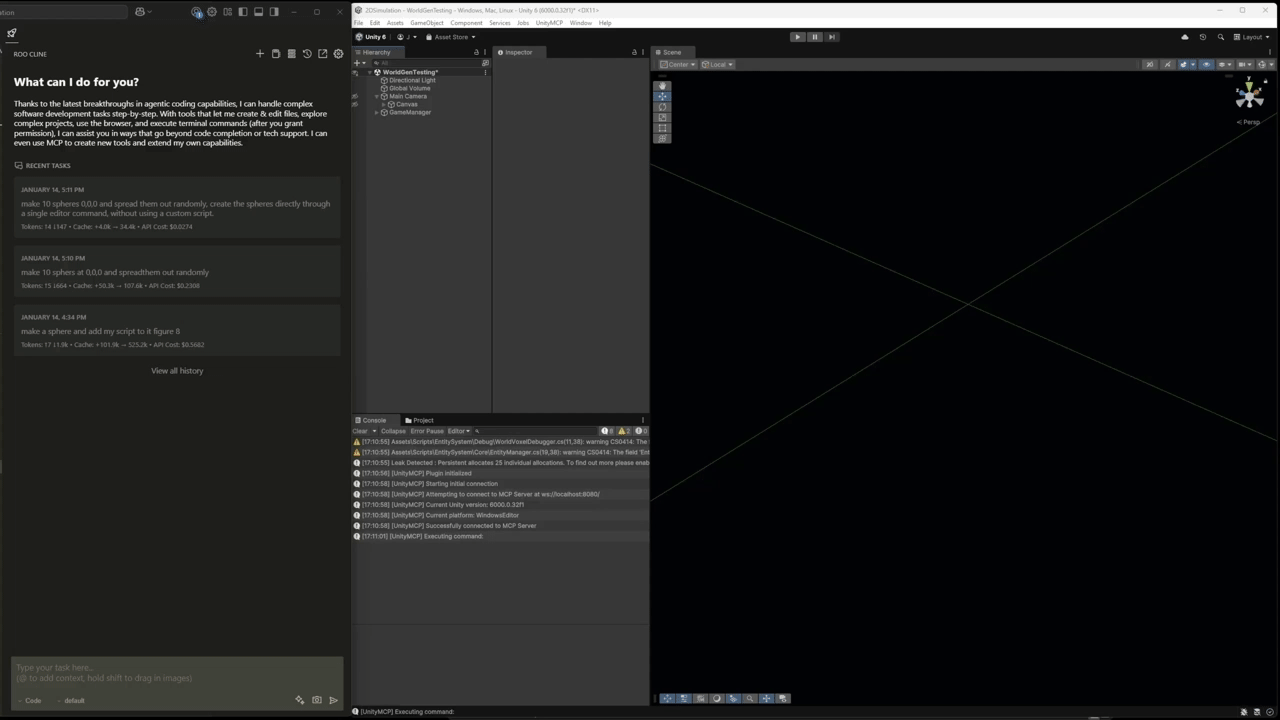This screenshot has width=1280, height=720.
Task: Open the task history clock icon in Cline
Action: (x=307, y=53)
